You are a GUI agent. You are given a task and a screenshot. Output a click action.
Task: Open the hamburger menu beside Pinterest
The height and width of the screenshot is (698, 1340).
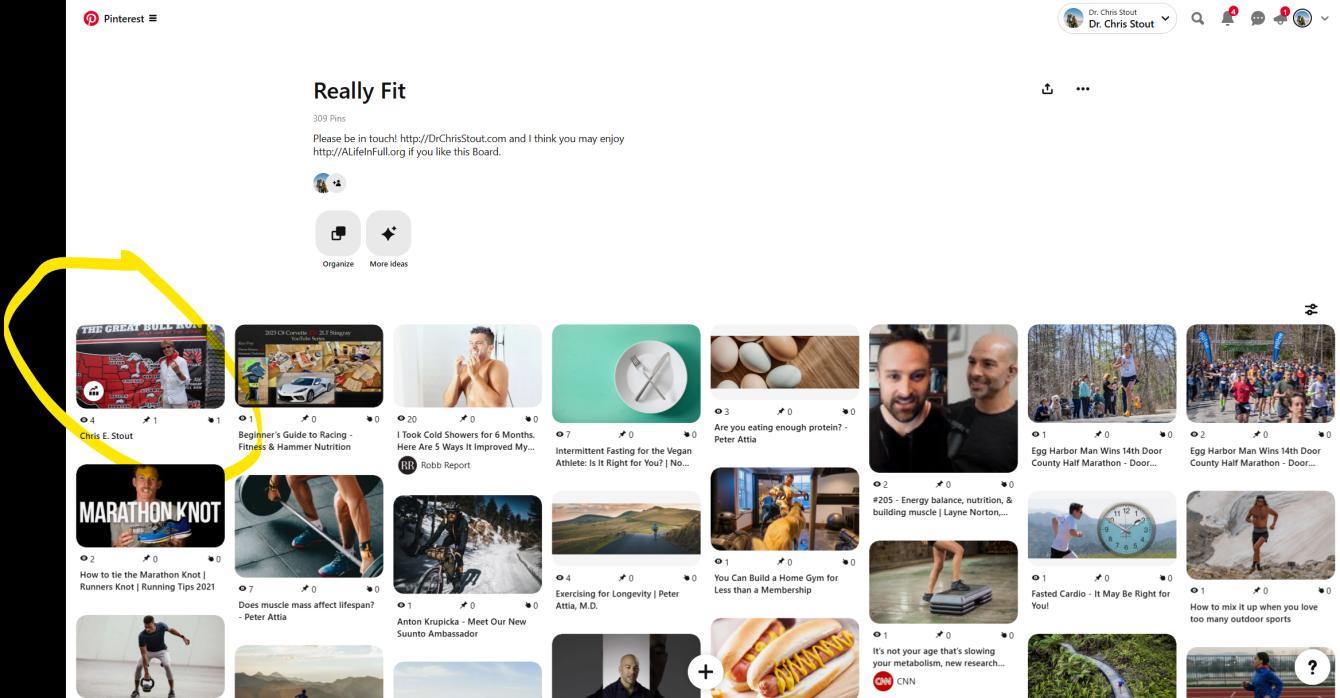153,18
